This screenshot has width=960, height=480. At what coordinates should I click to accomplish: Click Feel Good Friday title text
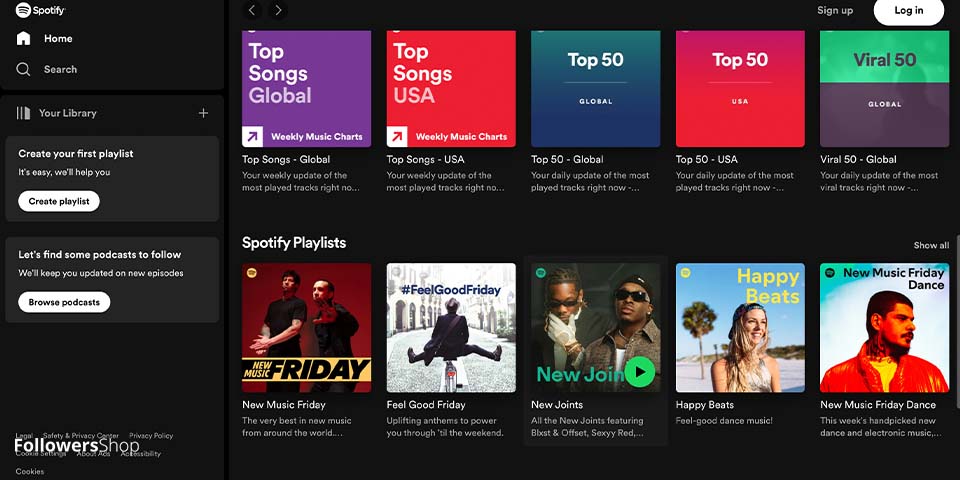(x=426, y=405)
